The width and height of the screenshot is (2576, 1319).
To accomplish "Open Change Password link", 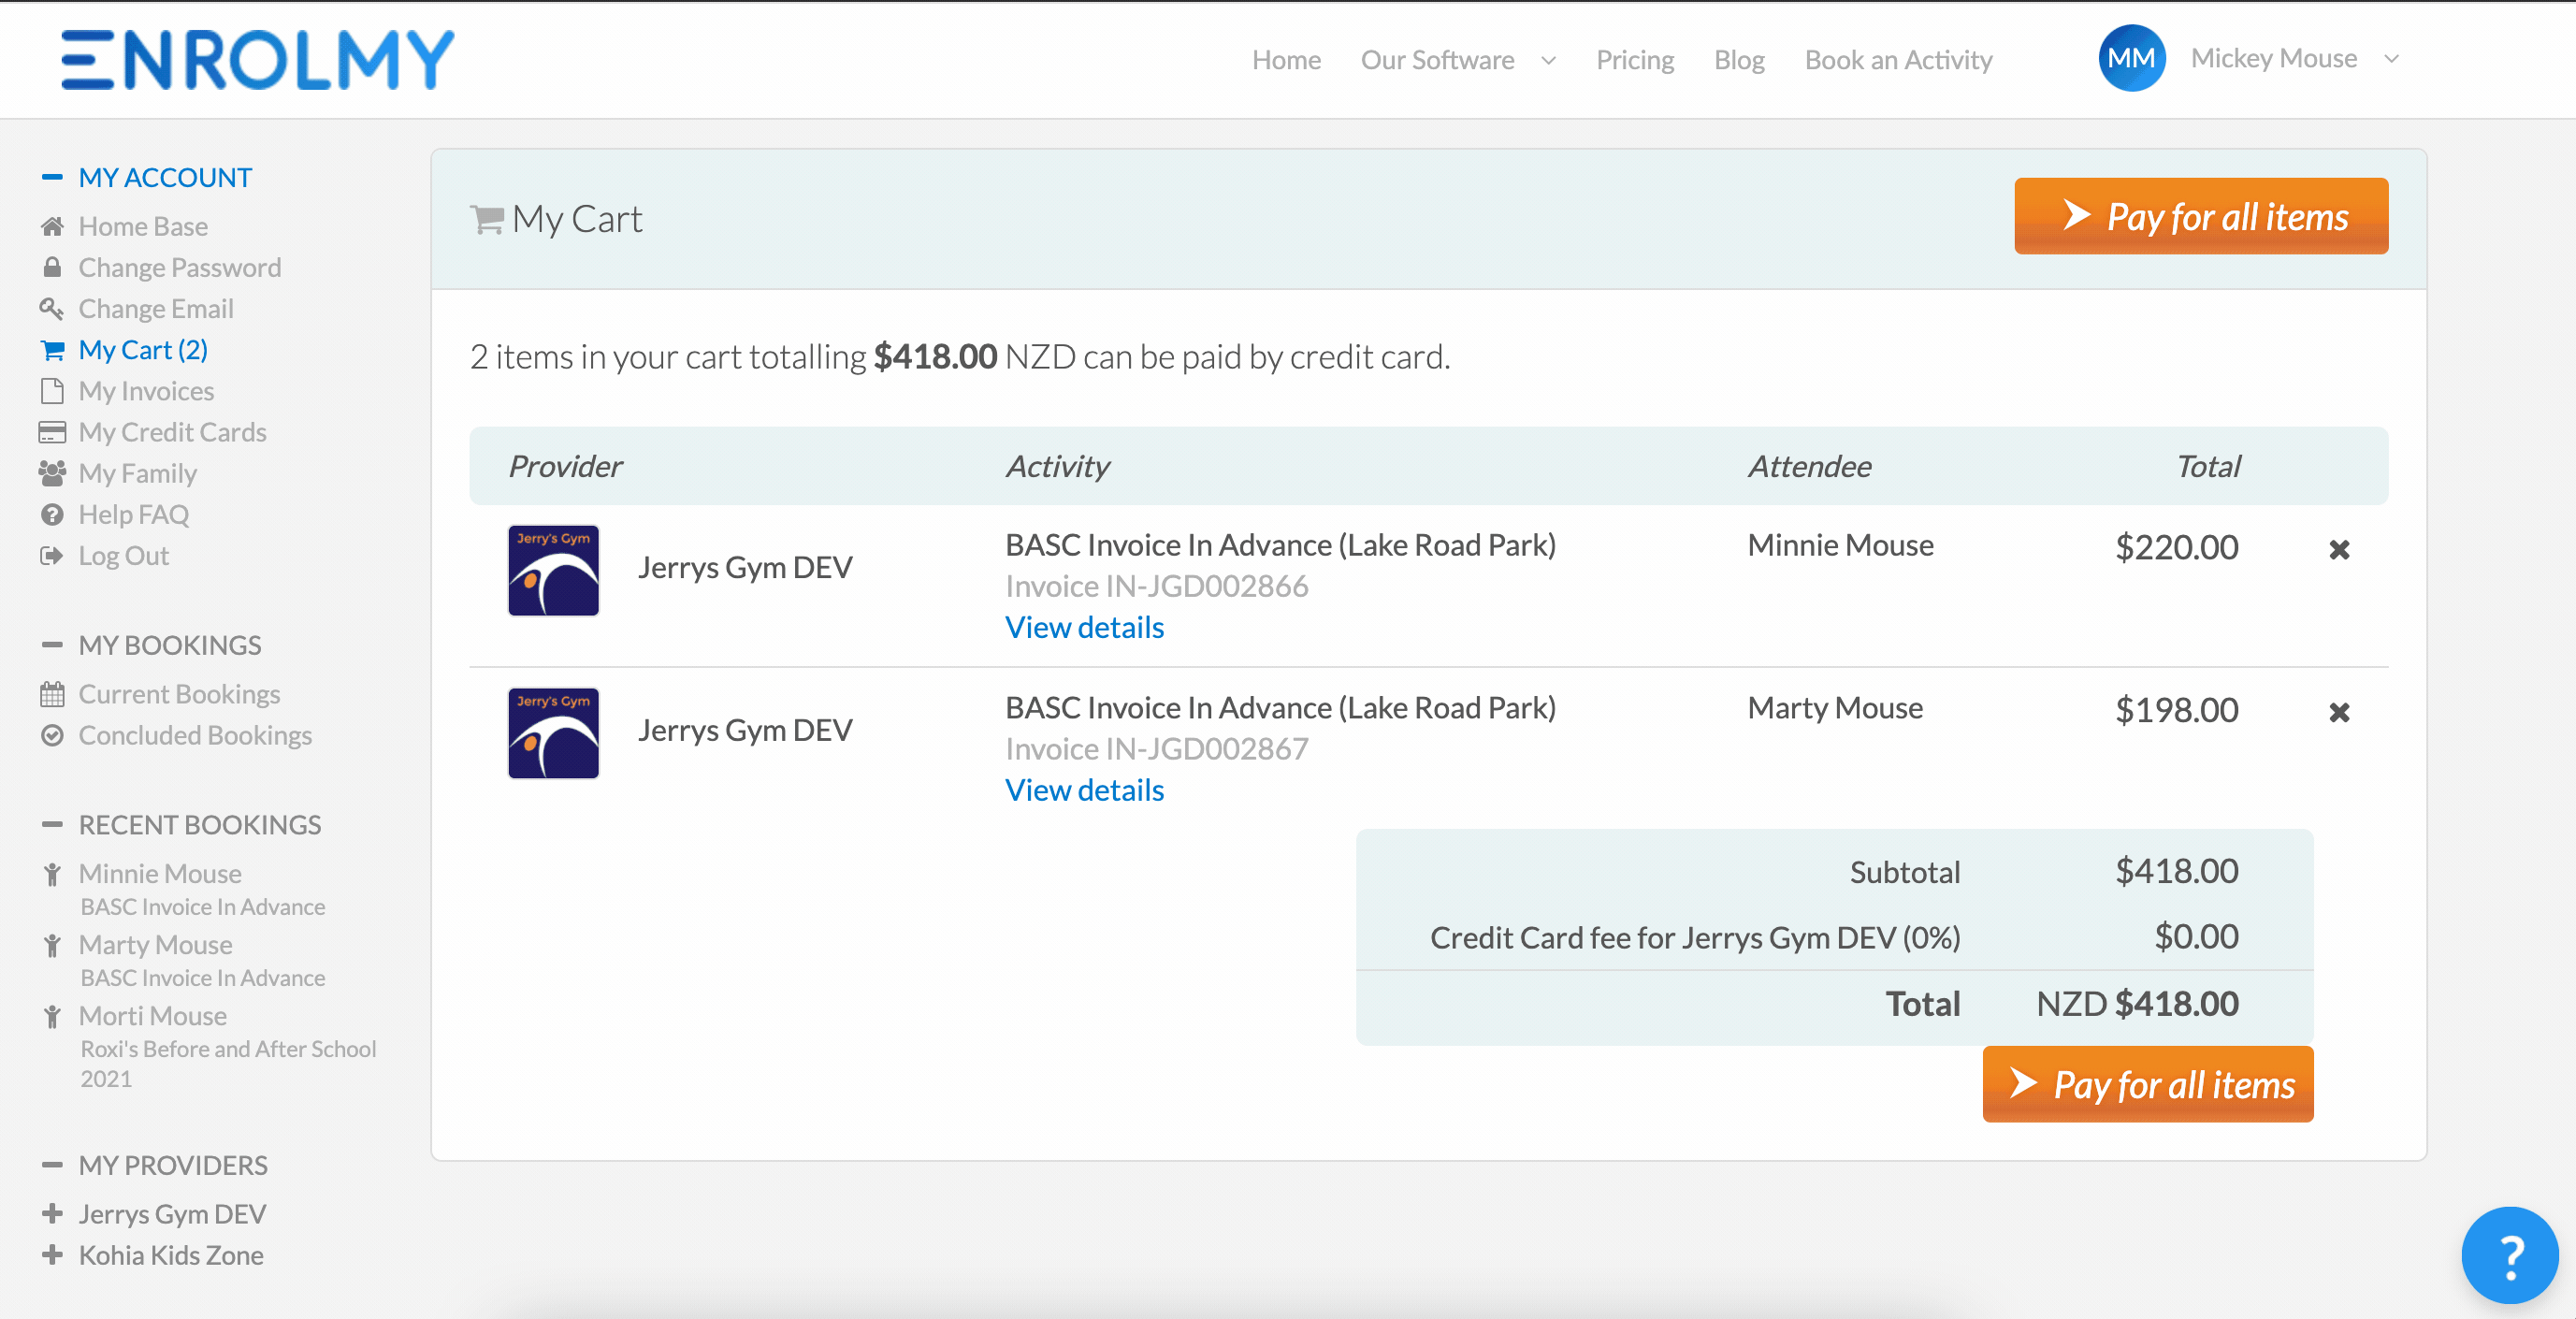I will point(180,267).
